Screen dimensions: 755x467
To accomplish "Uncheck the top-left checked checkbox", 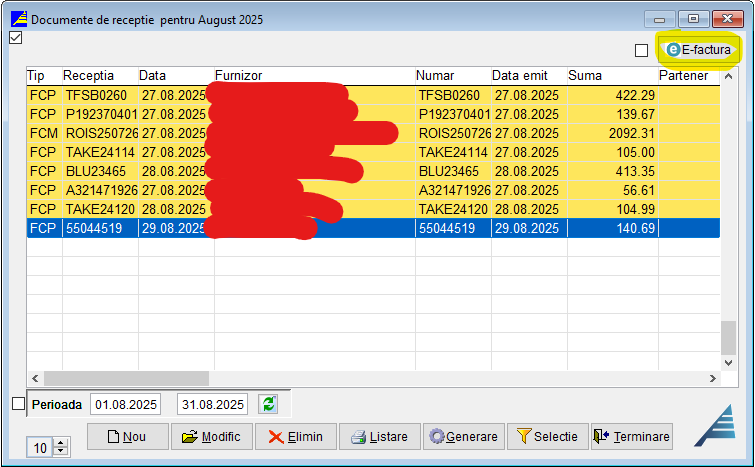I will coord(15,39).
